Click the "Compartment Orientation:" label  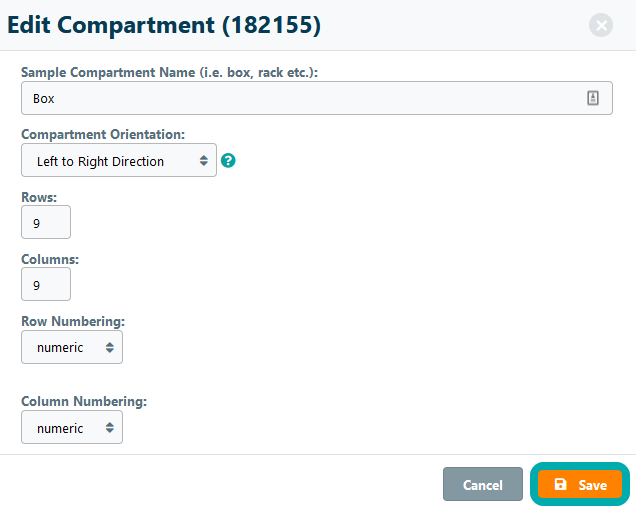pos(103,134)
